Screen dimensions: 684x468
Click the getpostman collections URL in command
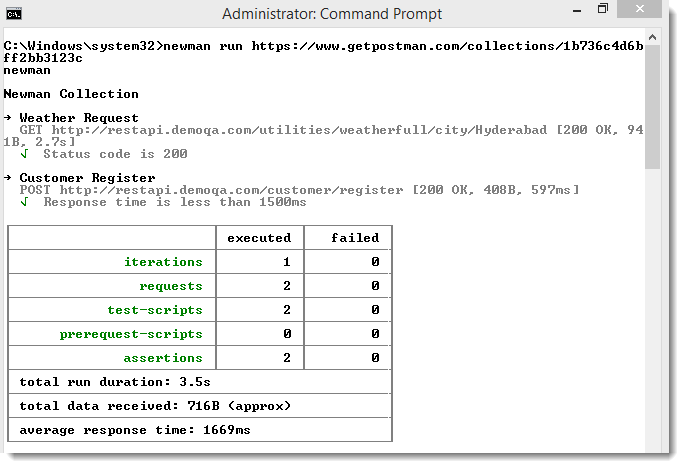click(x=447, y=46)
